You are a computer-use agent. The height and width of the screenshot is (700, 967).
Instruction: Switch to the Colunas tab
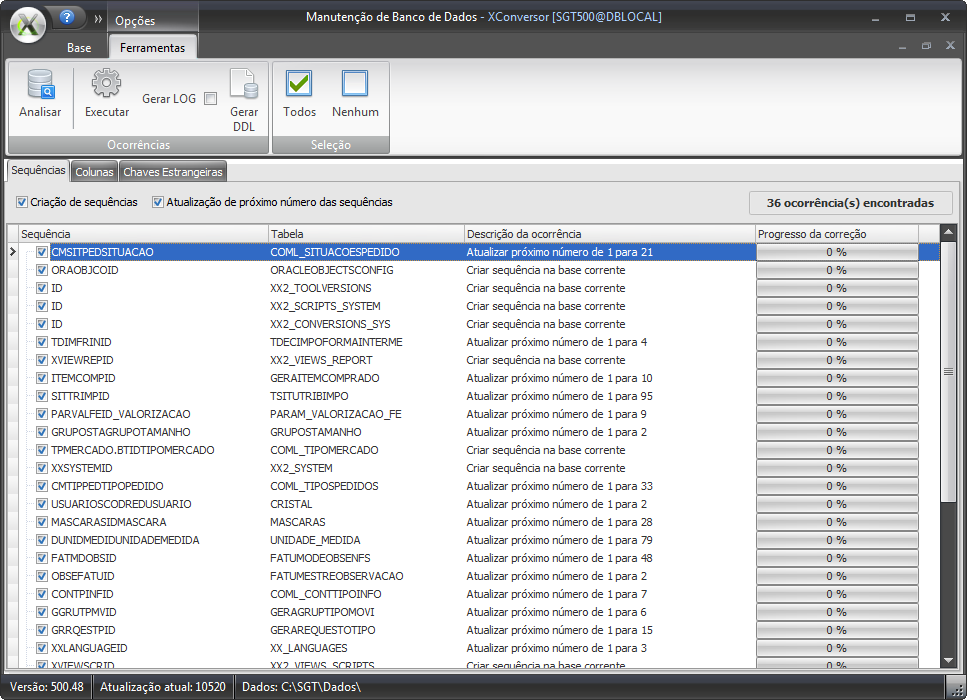(94, 172)
